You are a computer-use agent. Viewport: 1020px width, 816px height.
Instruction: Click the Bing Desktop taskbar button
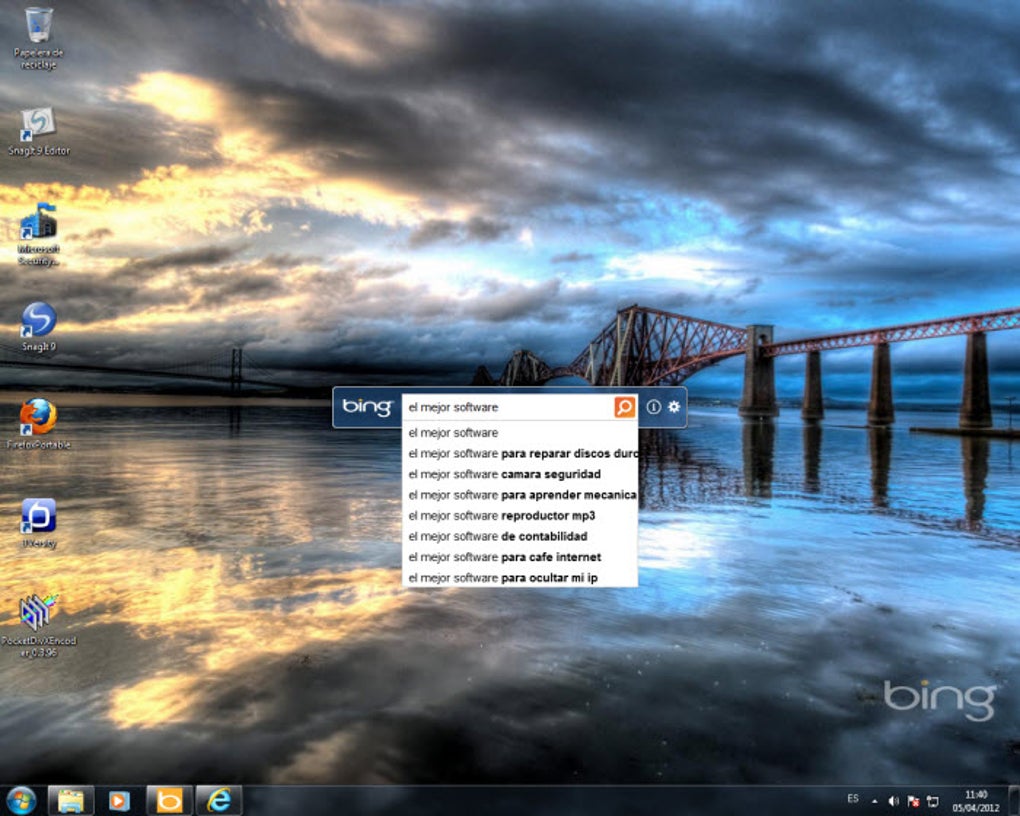(x=169, y=800)
